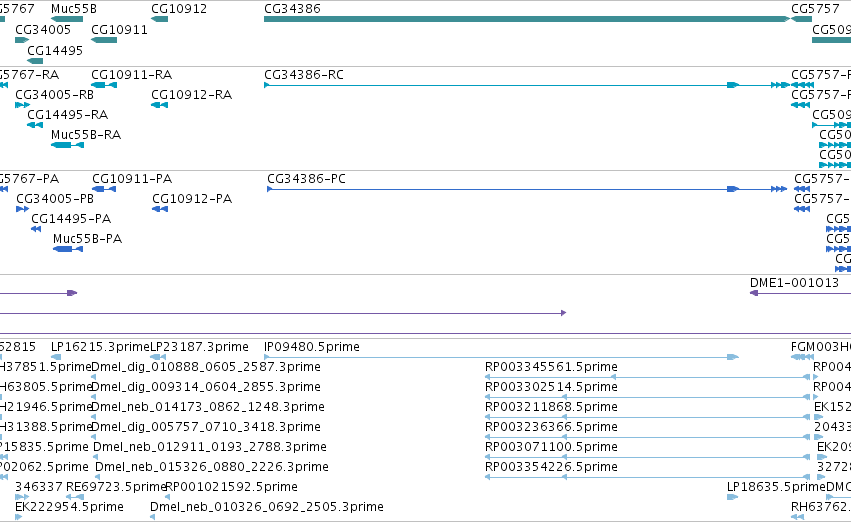The image size is (851, 522).
Task: Select the LP18635.5prime EST label
Action: (x=776, y=487)
